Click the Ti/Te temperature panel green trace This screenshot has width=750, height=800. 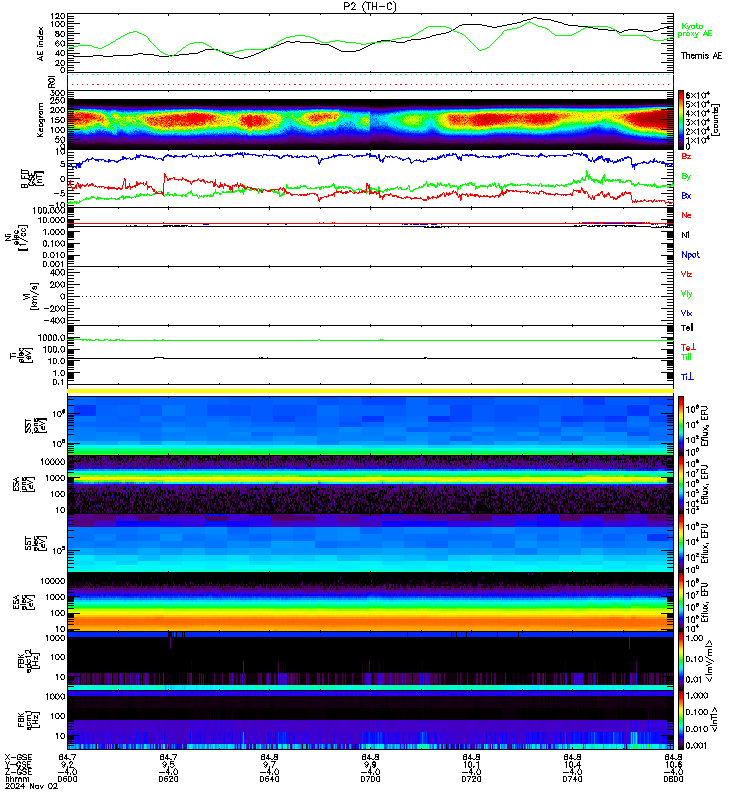(370, 340)
